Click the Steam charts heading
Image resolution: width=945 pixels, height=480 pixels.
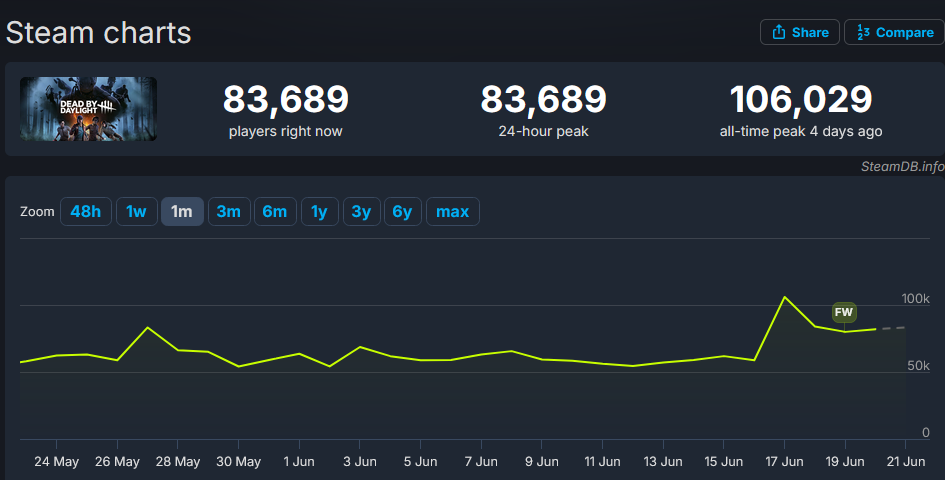click(99, 33)
